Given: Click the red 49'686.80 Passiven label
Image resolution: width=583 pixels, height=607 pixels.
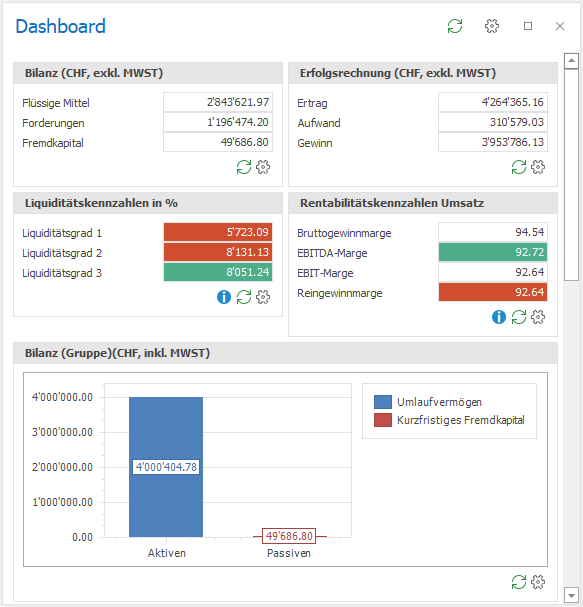Looking at the screenshot, I should point(289,536).
